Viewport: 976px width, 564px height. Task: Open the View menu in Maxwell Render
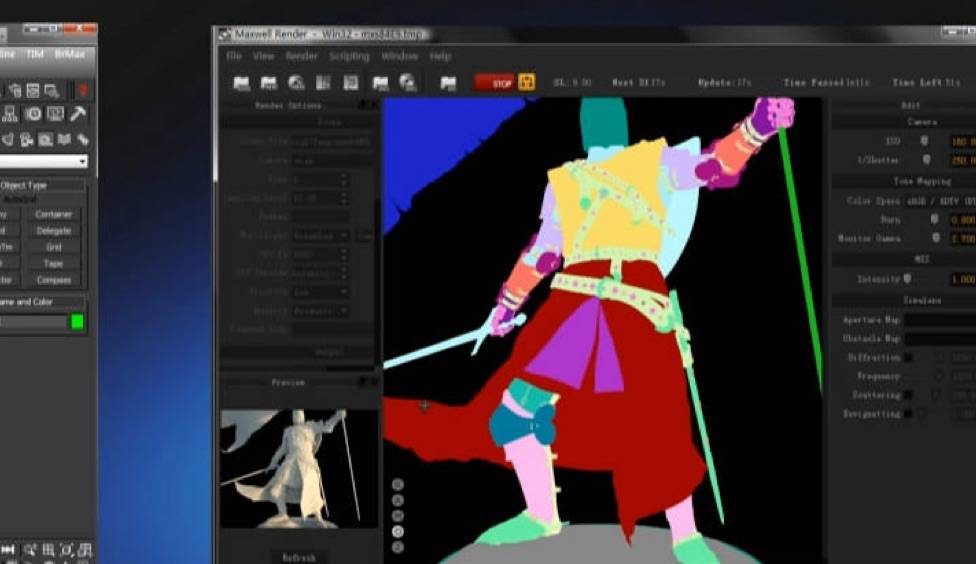coord(263,56)
